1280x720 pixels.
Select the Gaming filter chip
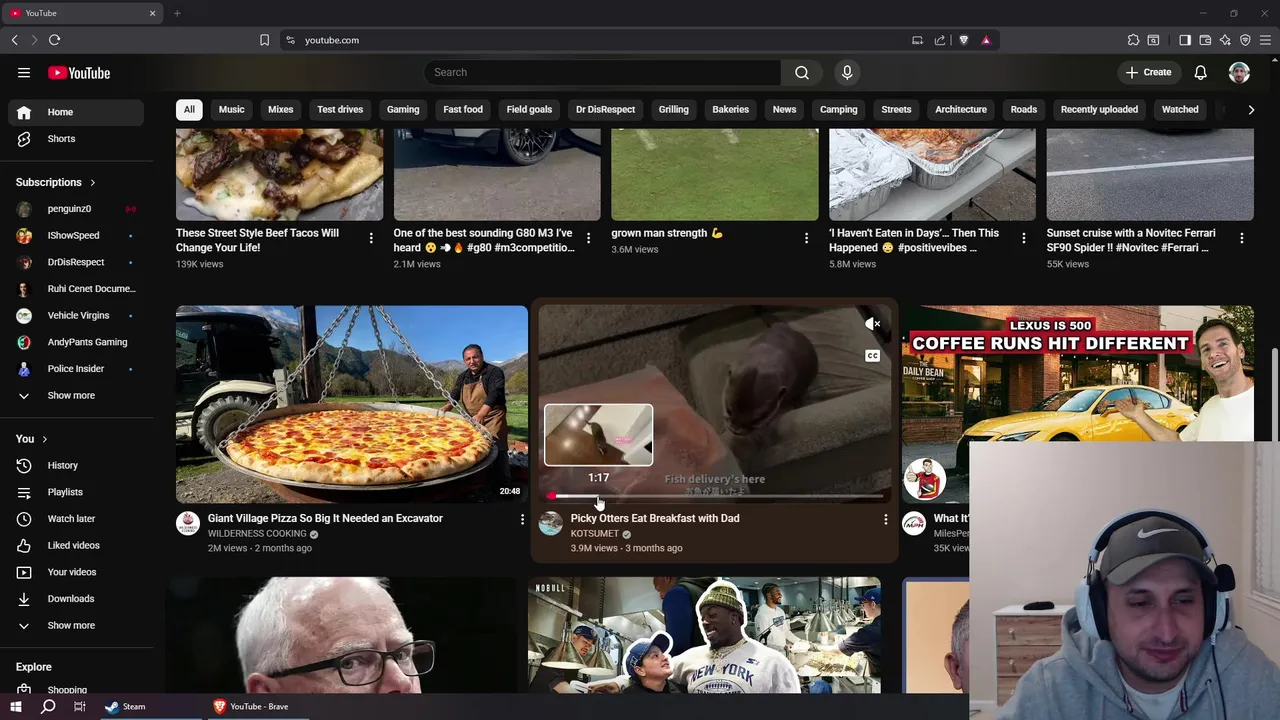tap(403, 109)
